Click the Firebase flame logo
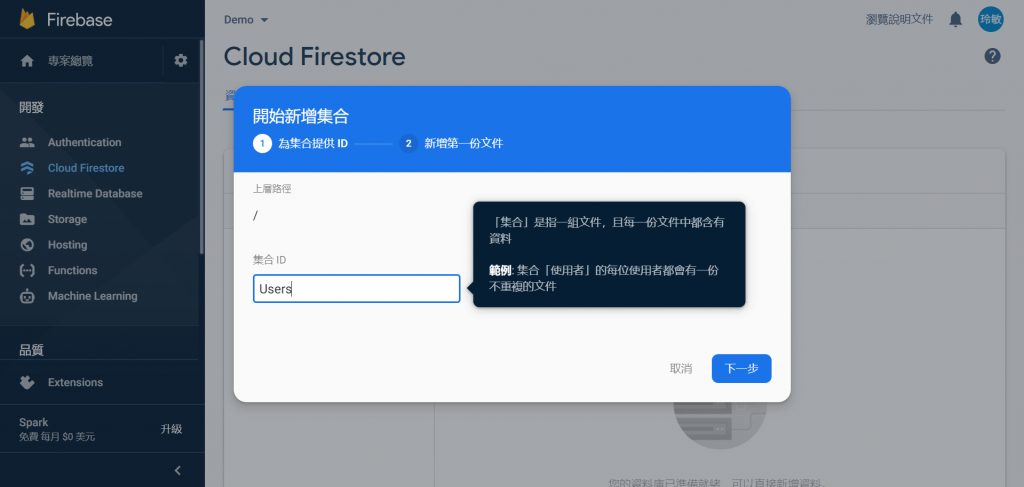1024x487 pixels. tap(27, 19)
